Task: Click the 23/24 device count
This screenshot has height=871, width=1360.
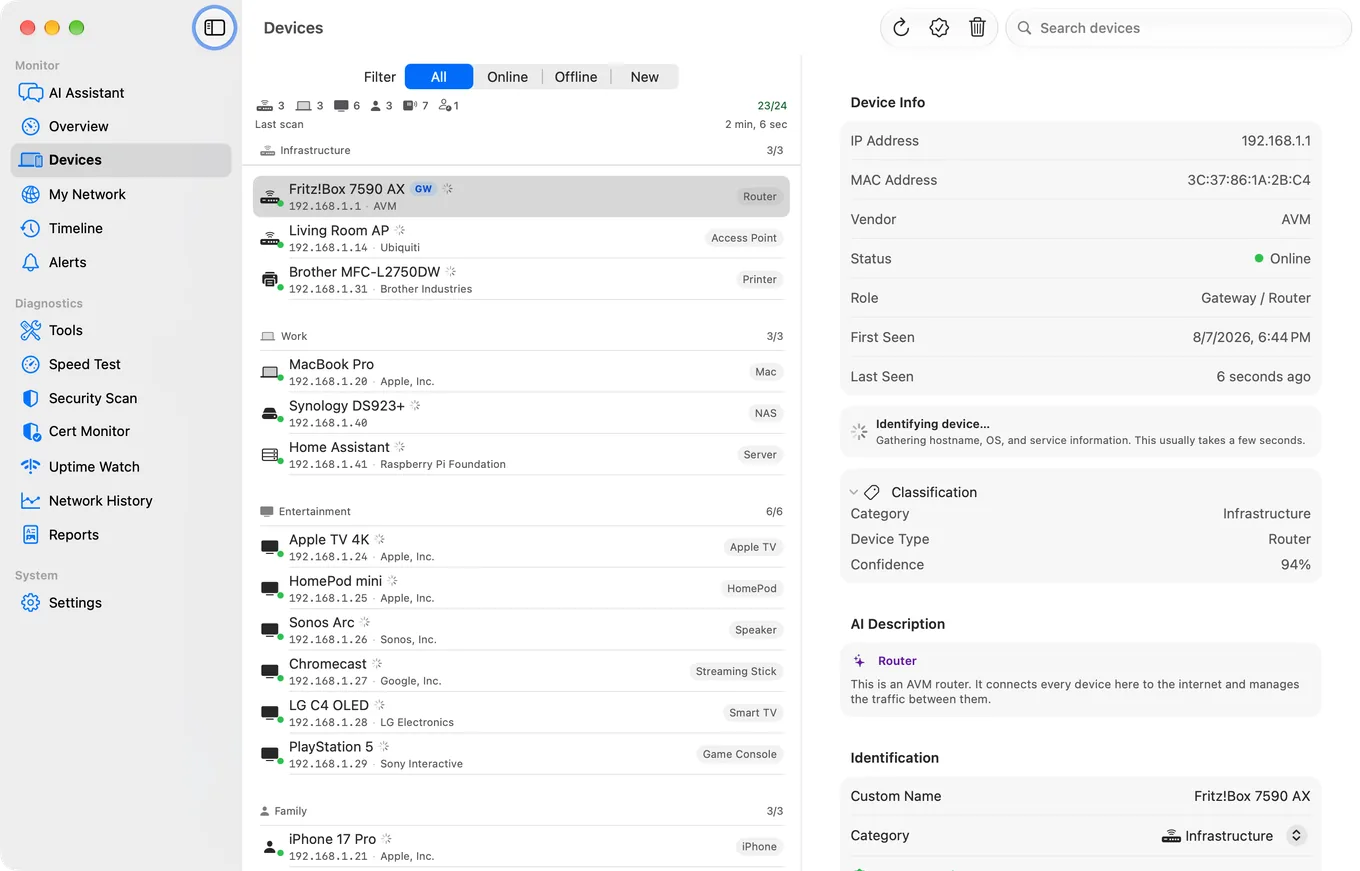Action: (772, 105)
